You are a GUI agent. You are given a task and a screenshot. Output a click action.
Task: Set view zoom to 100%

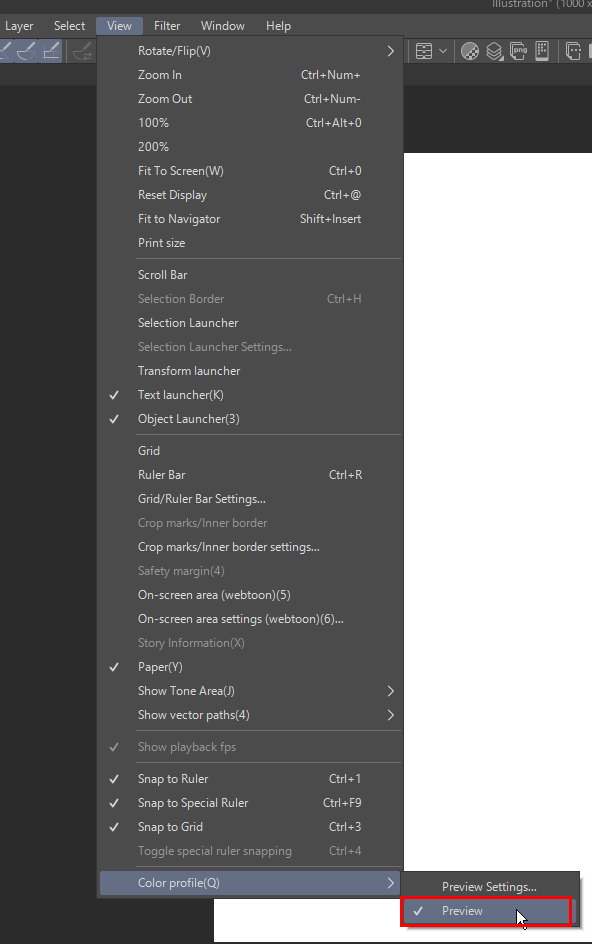click(x=251, y=123)
